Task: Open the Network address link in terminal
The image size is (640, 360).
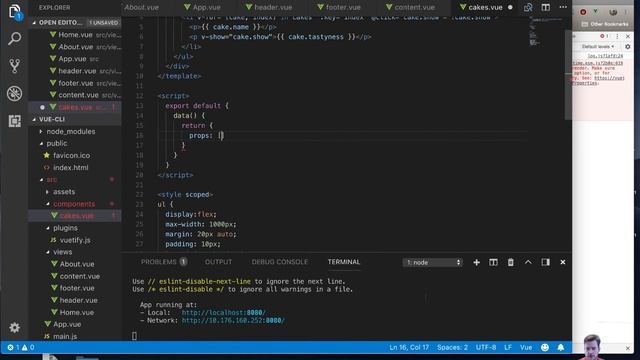Action: [233, 321]
